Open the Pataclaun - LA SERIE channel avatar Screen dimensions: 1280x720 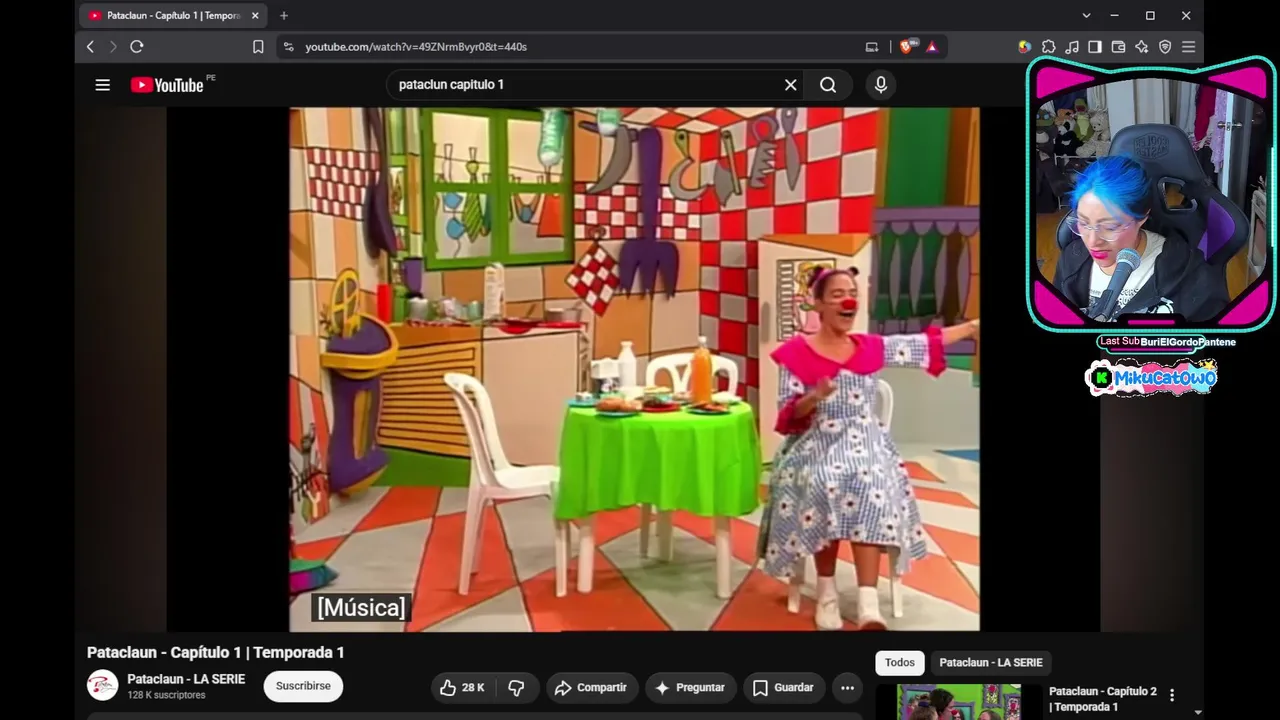pos(103,686)
